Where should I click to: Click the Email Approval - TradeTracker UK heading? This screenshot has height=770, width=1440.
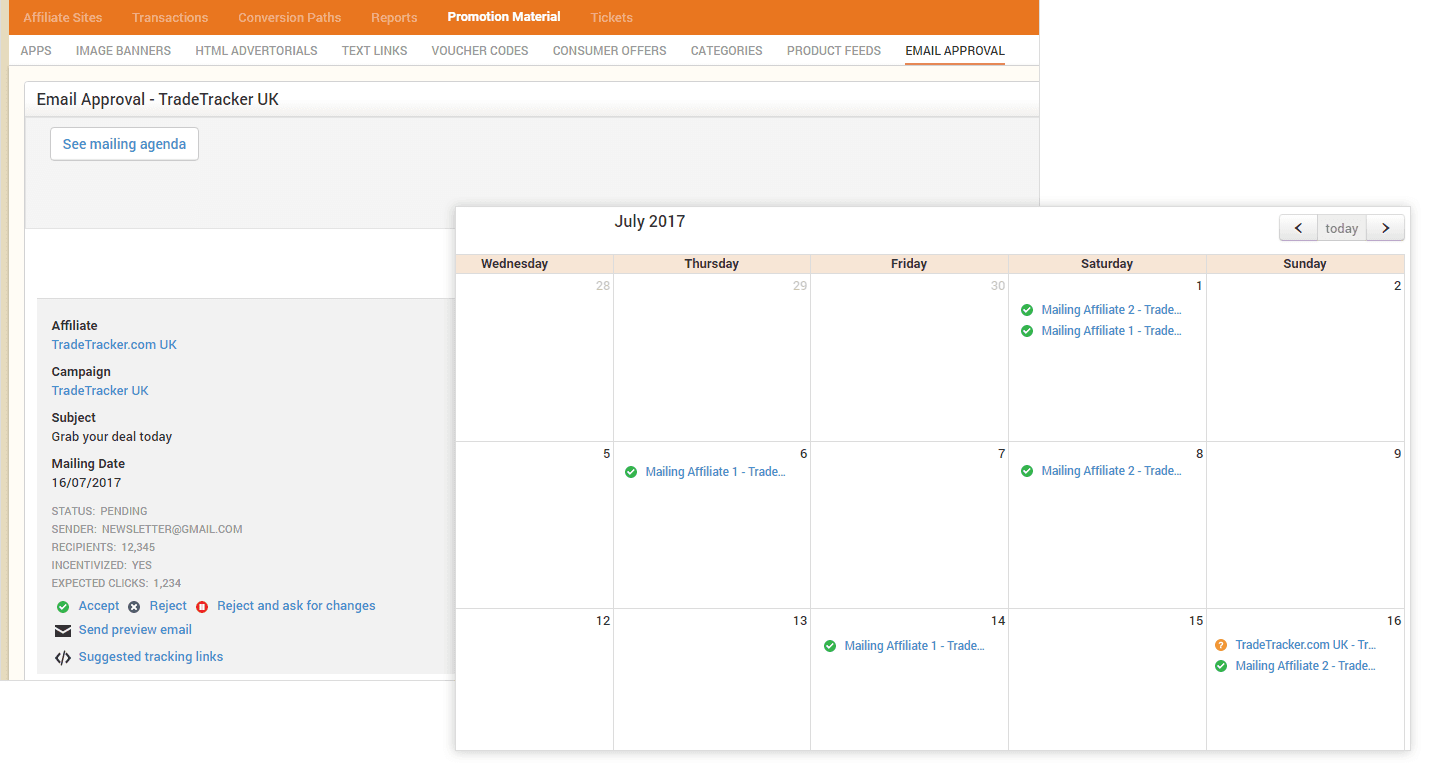(158, 100)
